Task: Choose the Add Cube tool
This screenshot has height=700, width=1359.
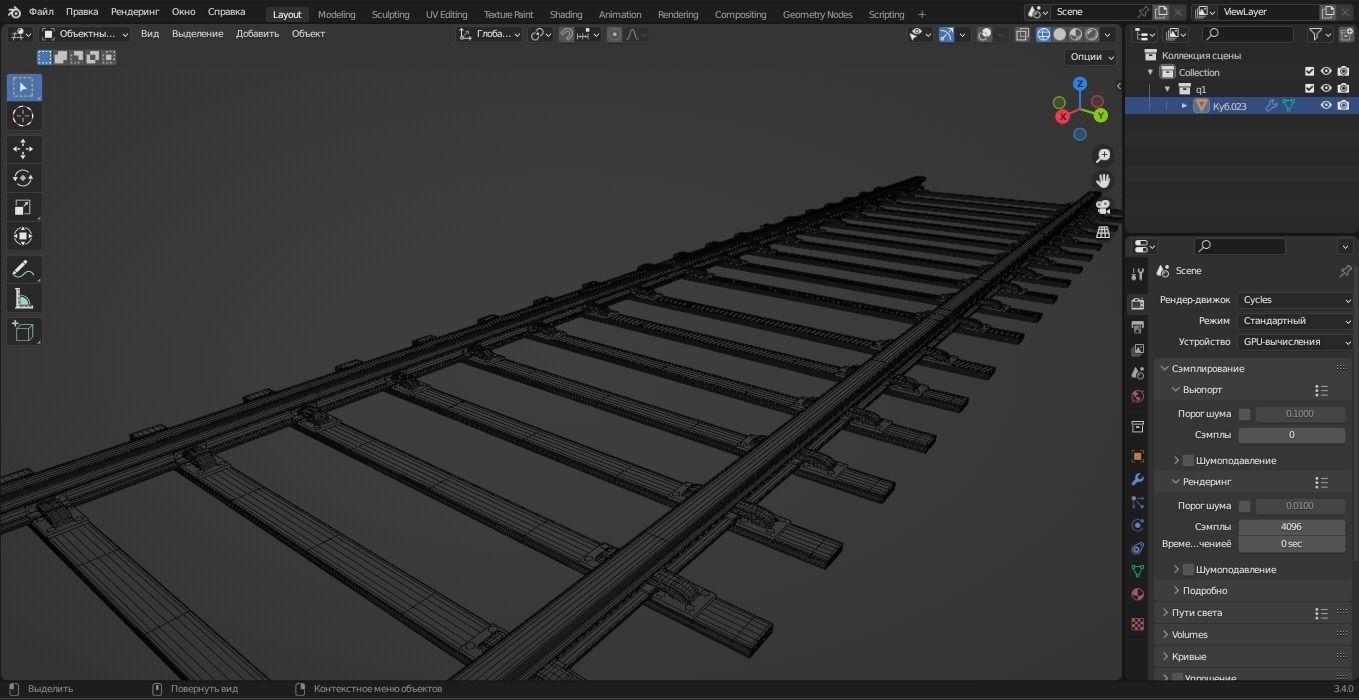Action: click(x=23, y=331)
